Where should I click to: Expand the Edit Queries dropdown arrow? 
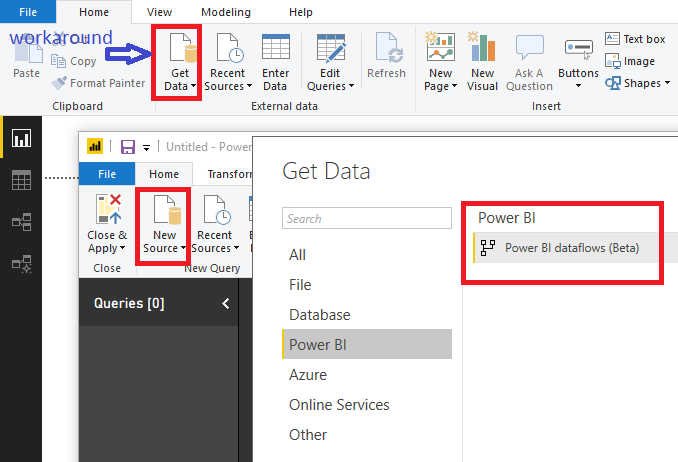point(352,86)
